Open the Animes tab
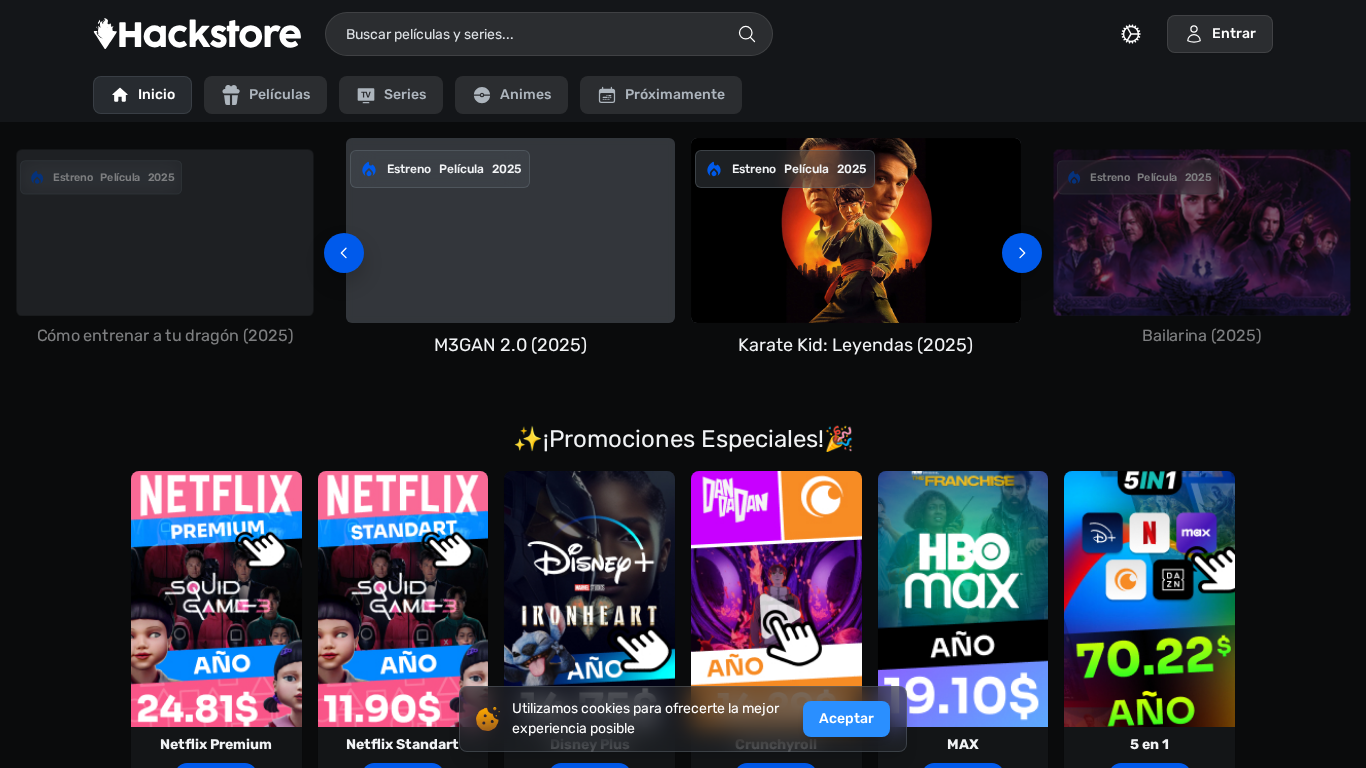1366x768 pixels. [x=511, y=95]
